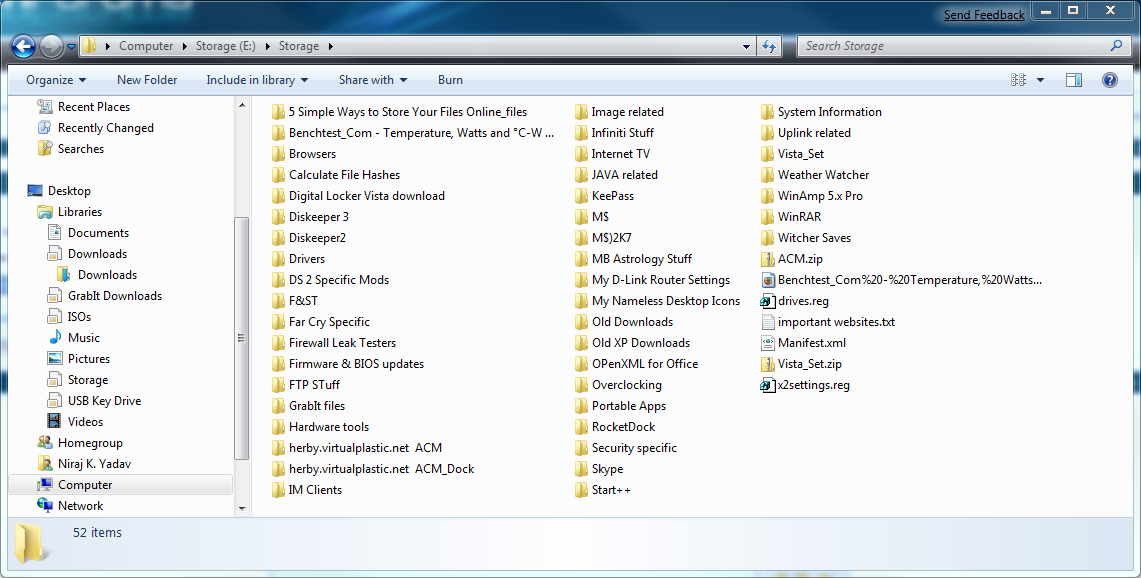Click the New Folder button
1141x578 pixels.
coord(147,80)
